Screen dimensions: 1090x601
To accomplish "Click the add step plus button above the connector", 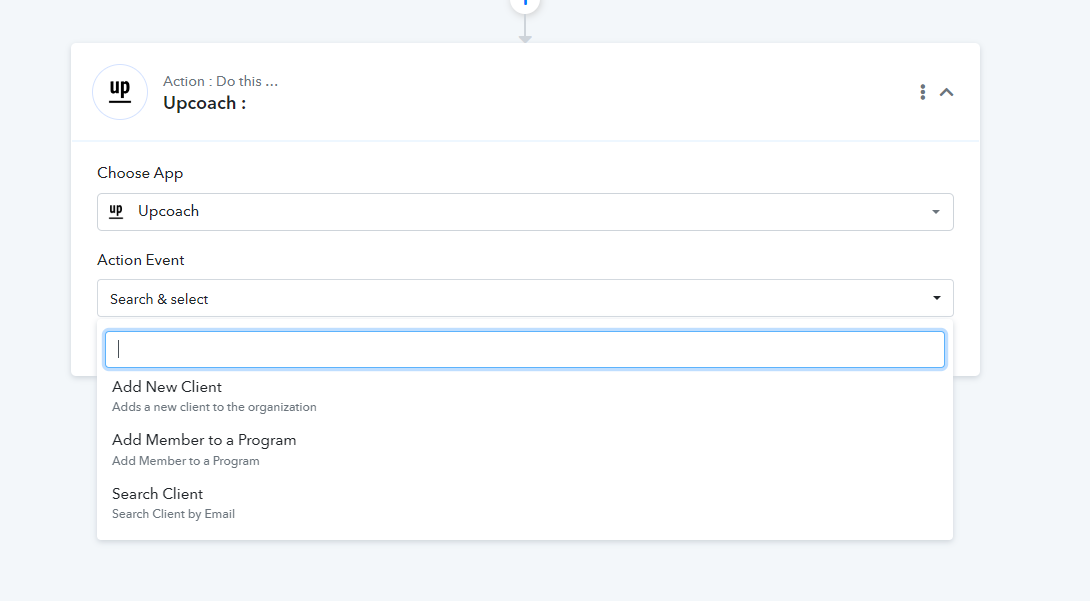I will (525, 3).
